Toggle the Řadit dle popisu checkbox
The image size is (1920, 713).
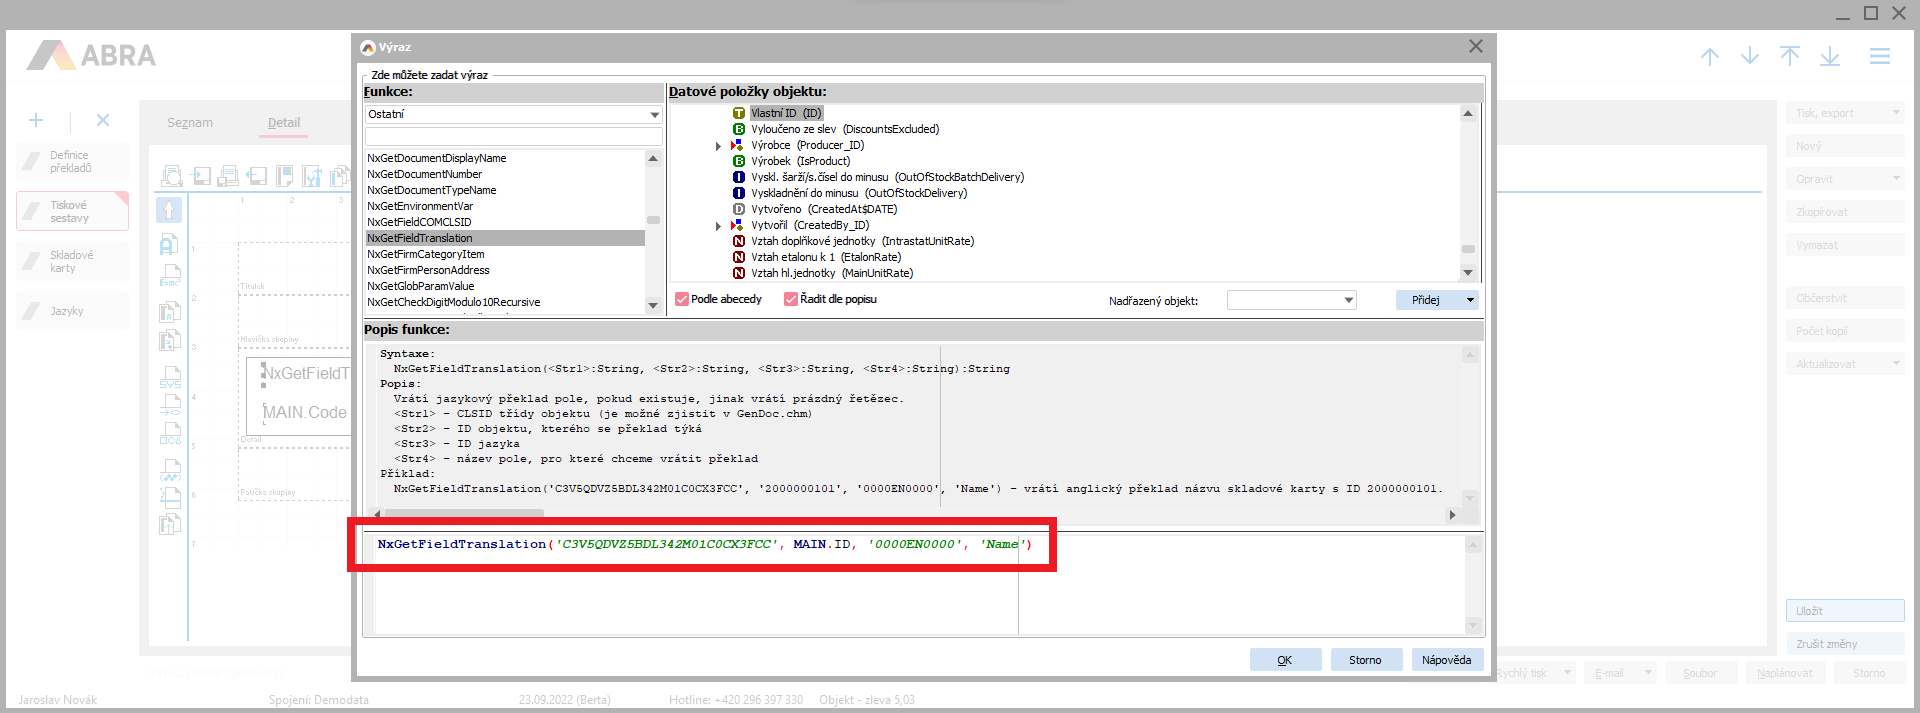tap(791, 299)
